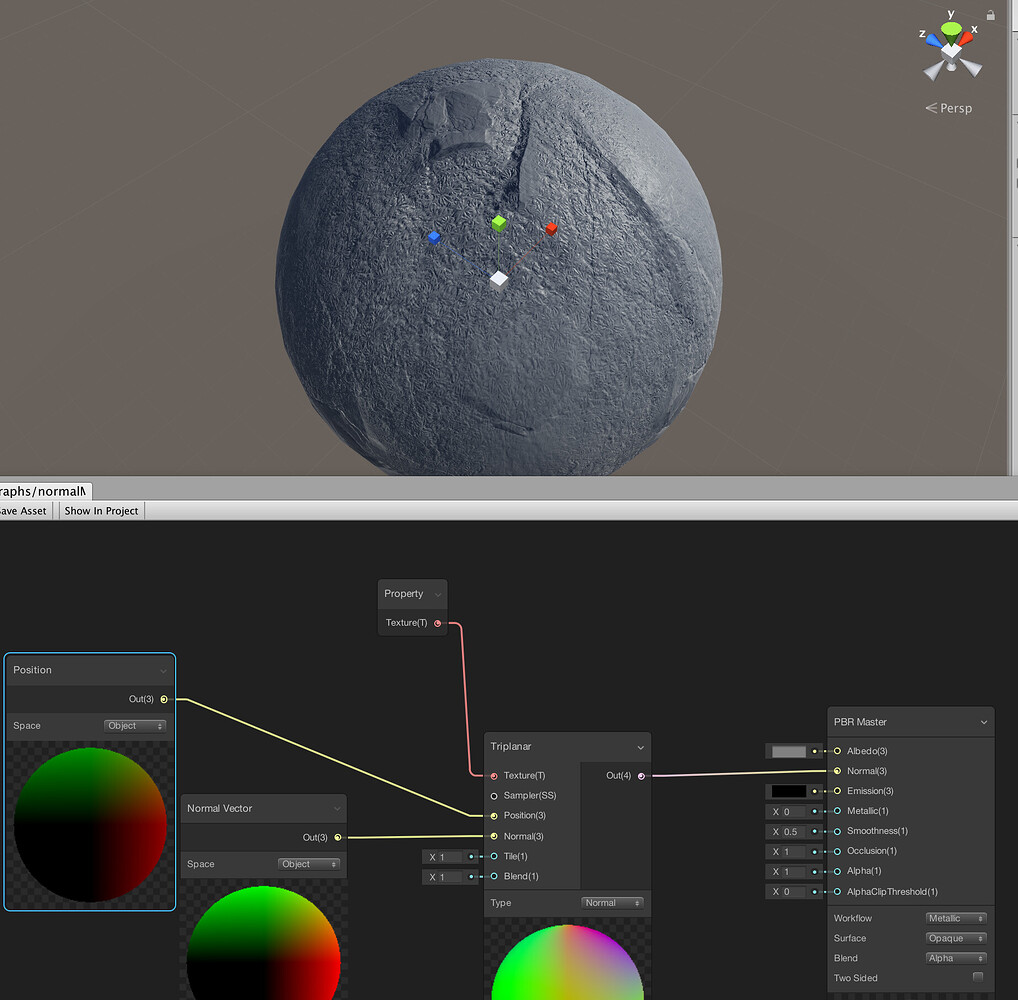Click PBR Master Emission(3) port

tap(838, 791)
